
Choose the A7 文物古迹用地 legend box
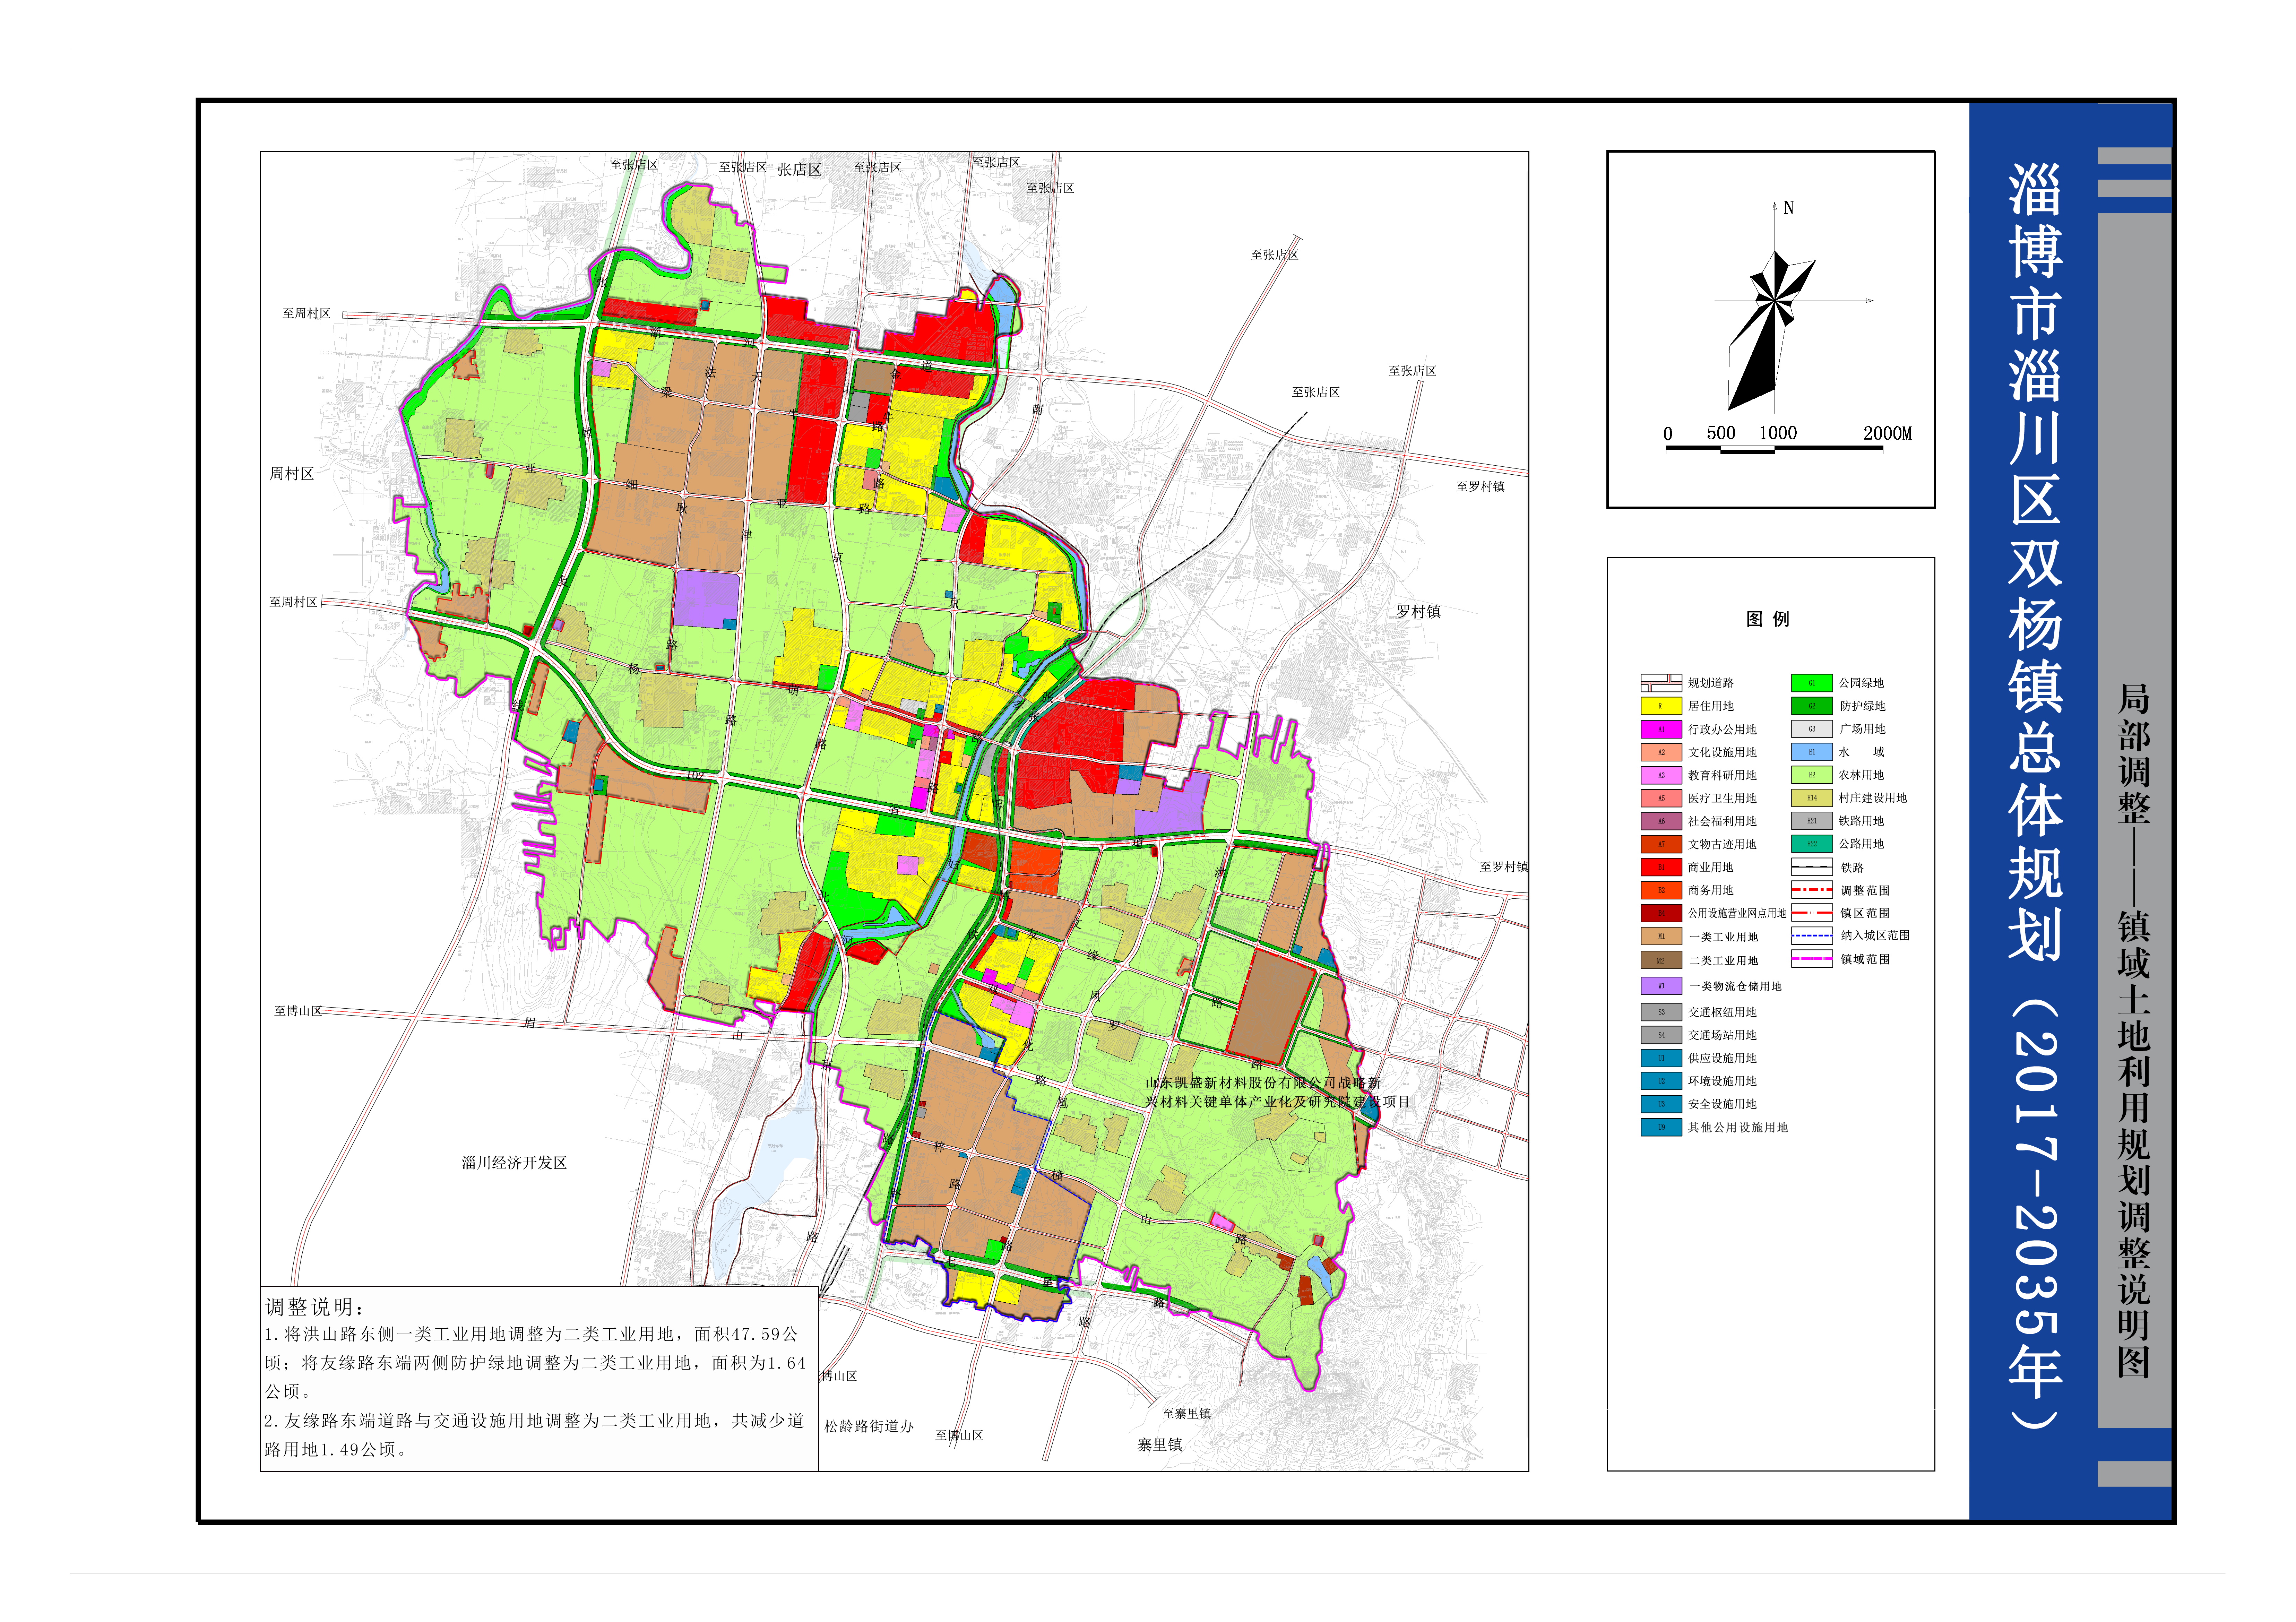click(1661, 844)
